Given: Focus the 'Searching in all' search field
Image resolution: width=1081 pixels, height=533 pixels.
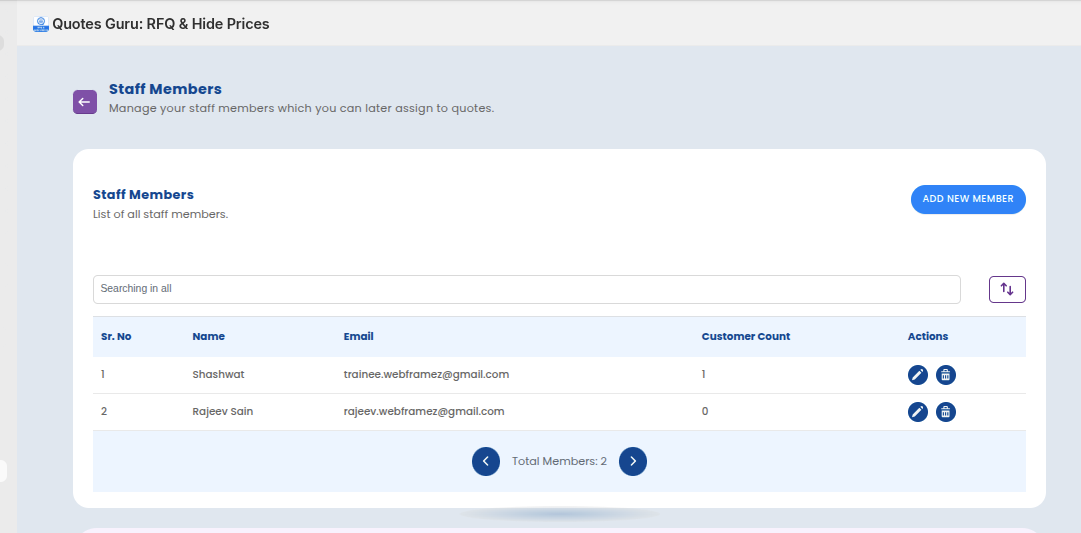Looking at the screenshot, I should tap(526, 289).
